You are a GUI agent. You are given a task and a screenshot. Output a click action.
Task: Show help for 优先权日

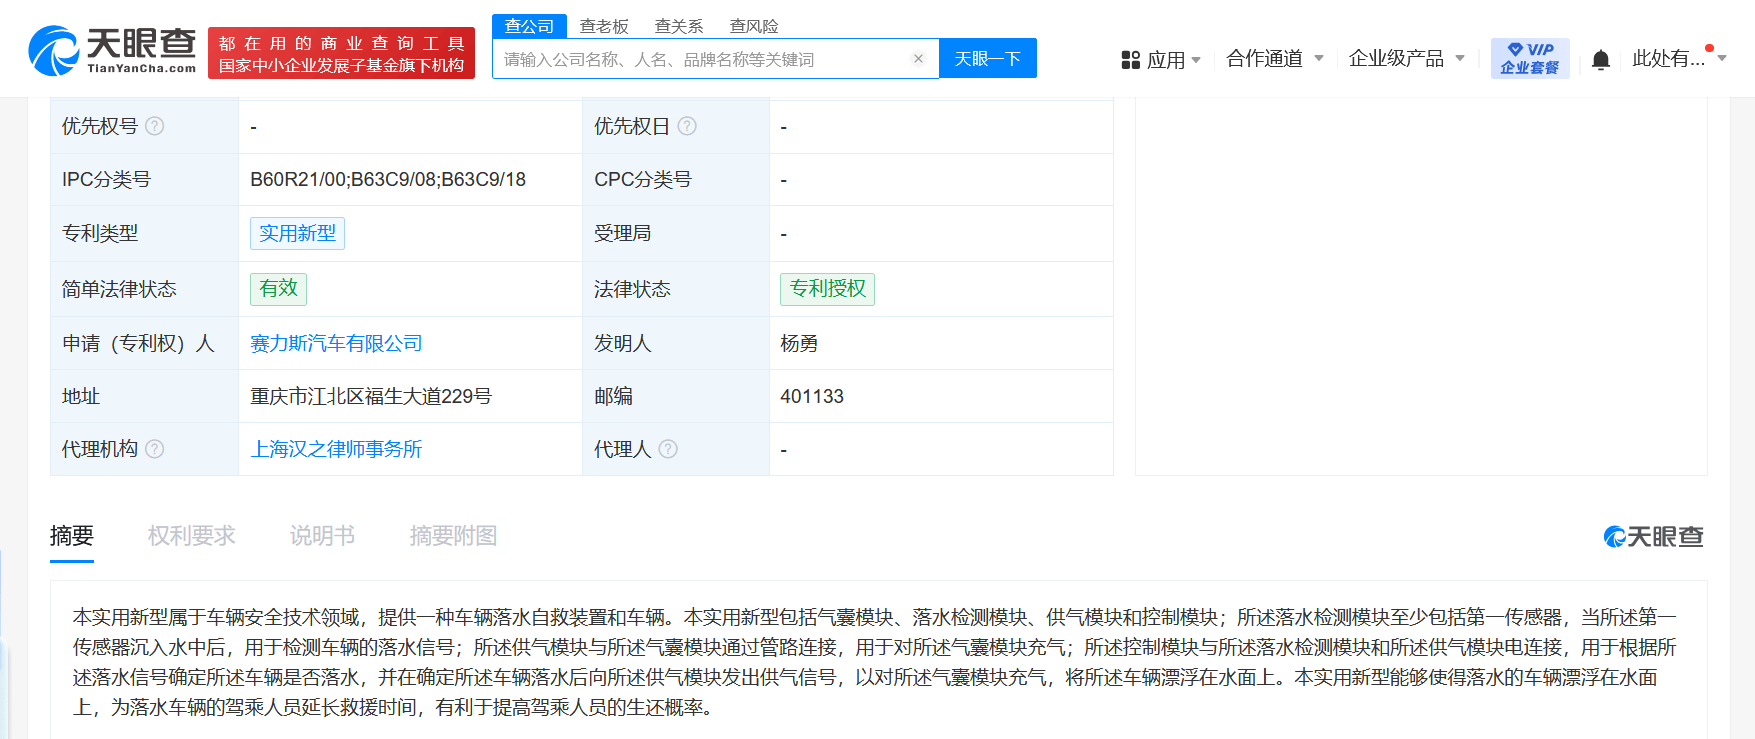click(x=687, y=126)
